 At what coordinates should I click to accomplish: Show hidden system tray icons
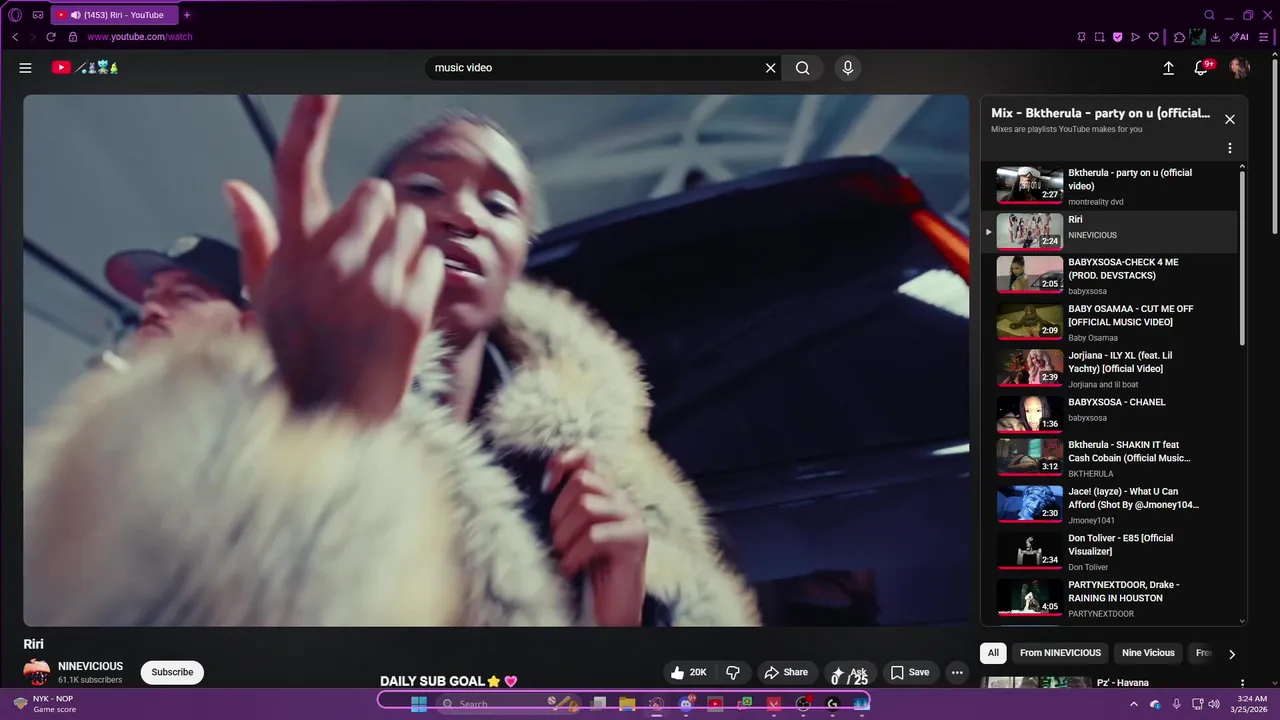coord(1133,704)
